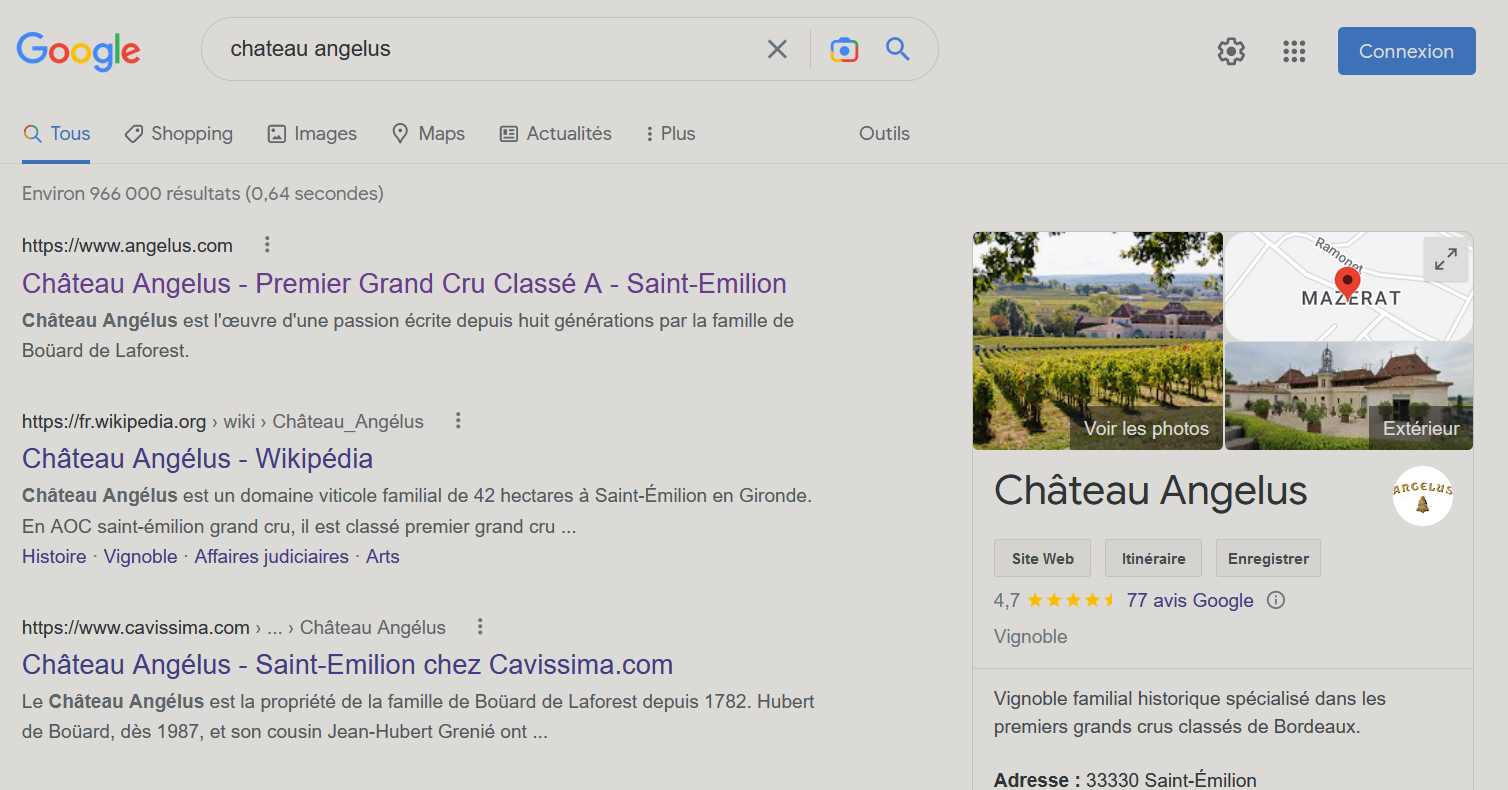This screenshot has width=1508, height=790.
Task: Click the info icon next to reviews
Action: coord(1276,600)
